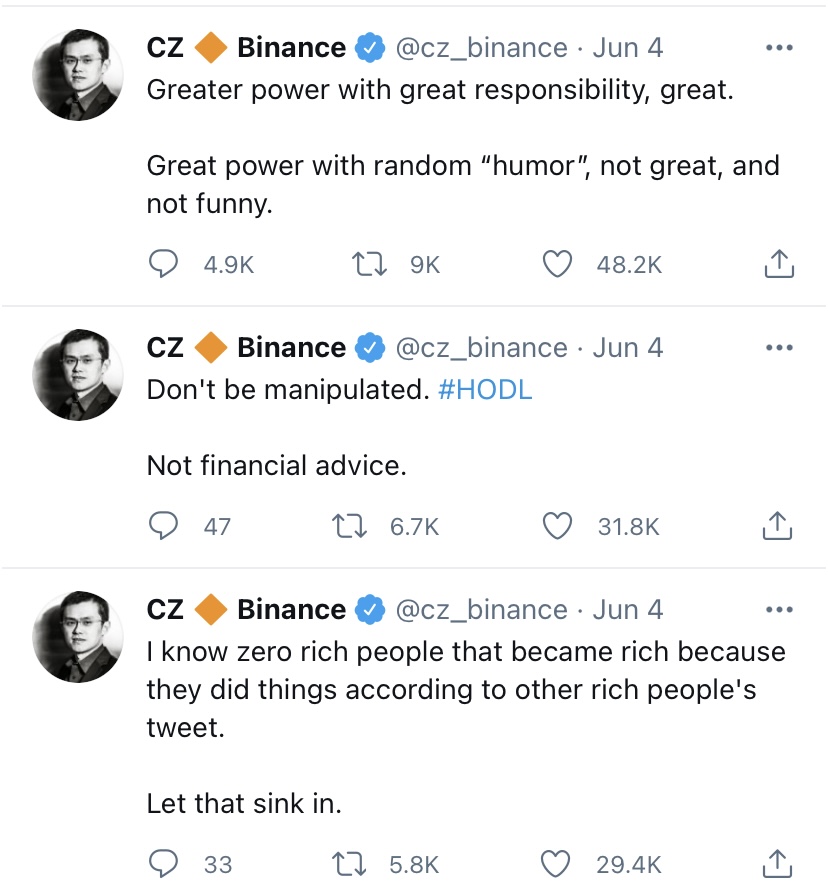Open more options on 'Greater power' tweet
Image resolution: width=828 pixels, height=893 pixels.
[x=778, y=48]
